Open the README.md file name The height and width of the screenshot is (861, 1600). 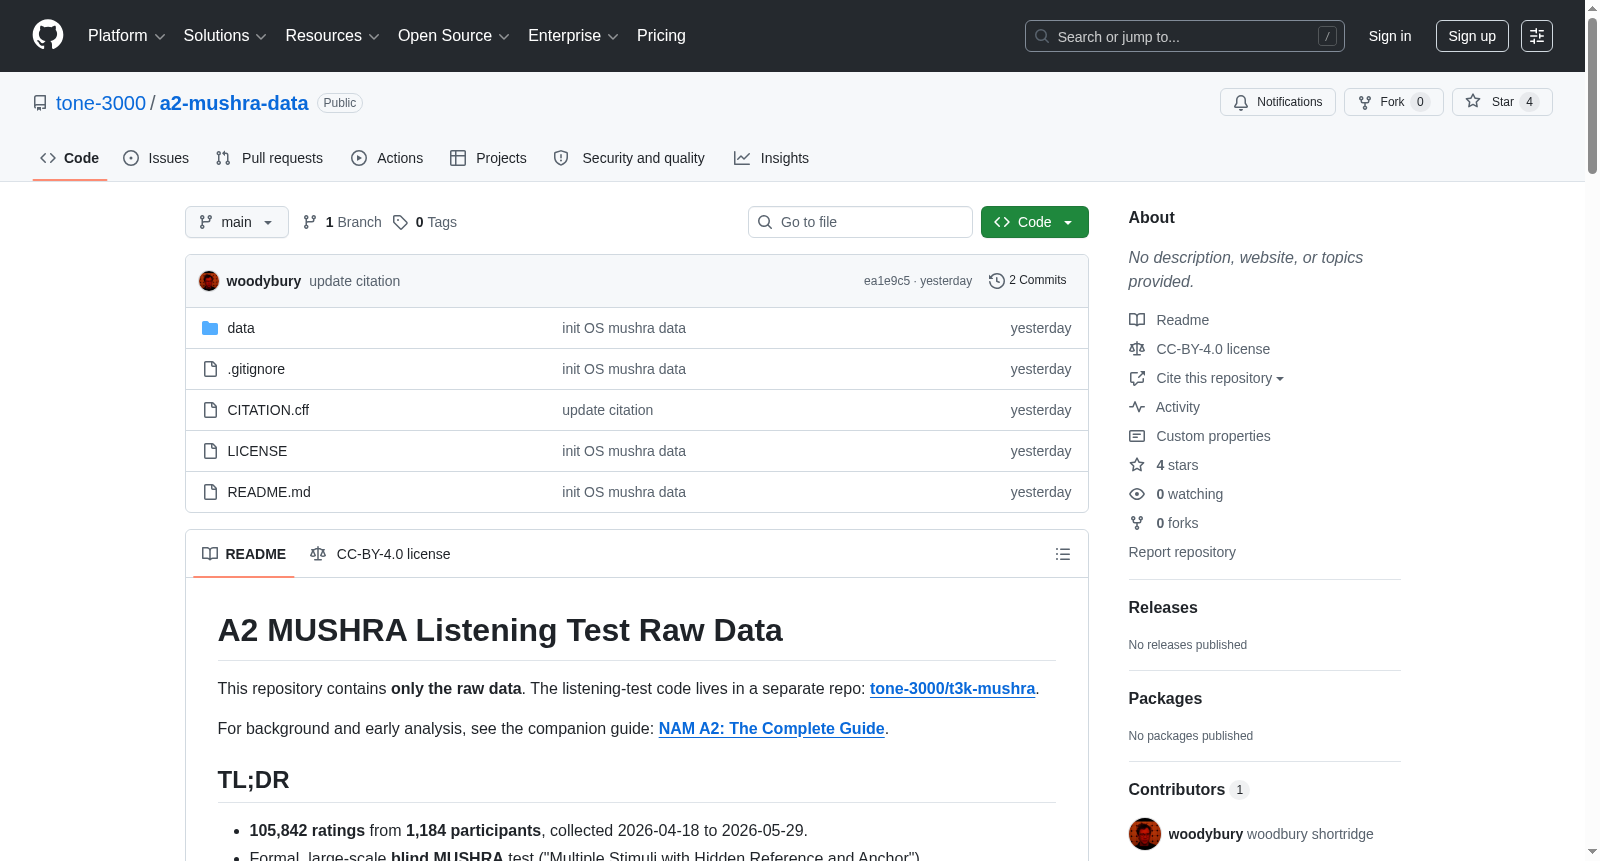click(x=269, y=492)
